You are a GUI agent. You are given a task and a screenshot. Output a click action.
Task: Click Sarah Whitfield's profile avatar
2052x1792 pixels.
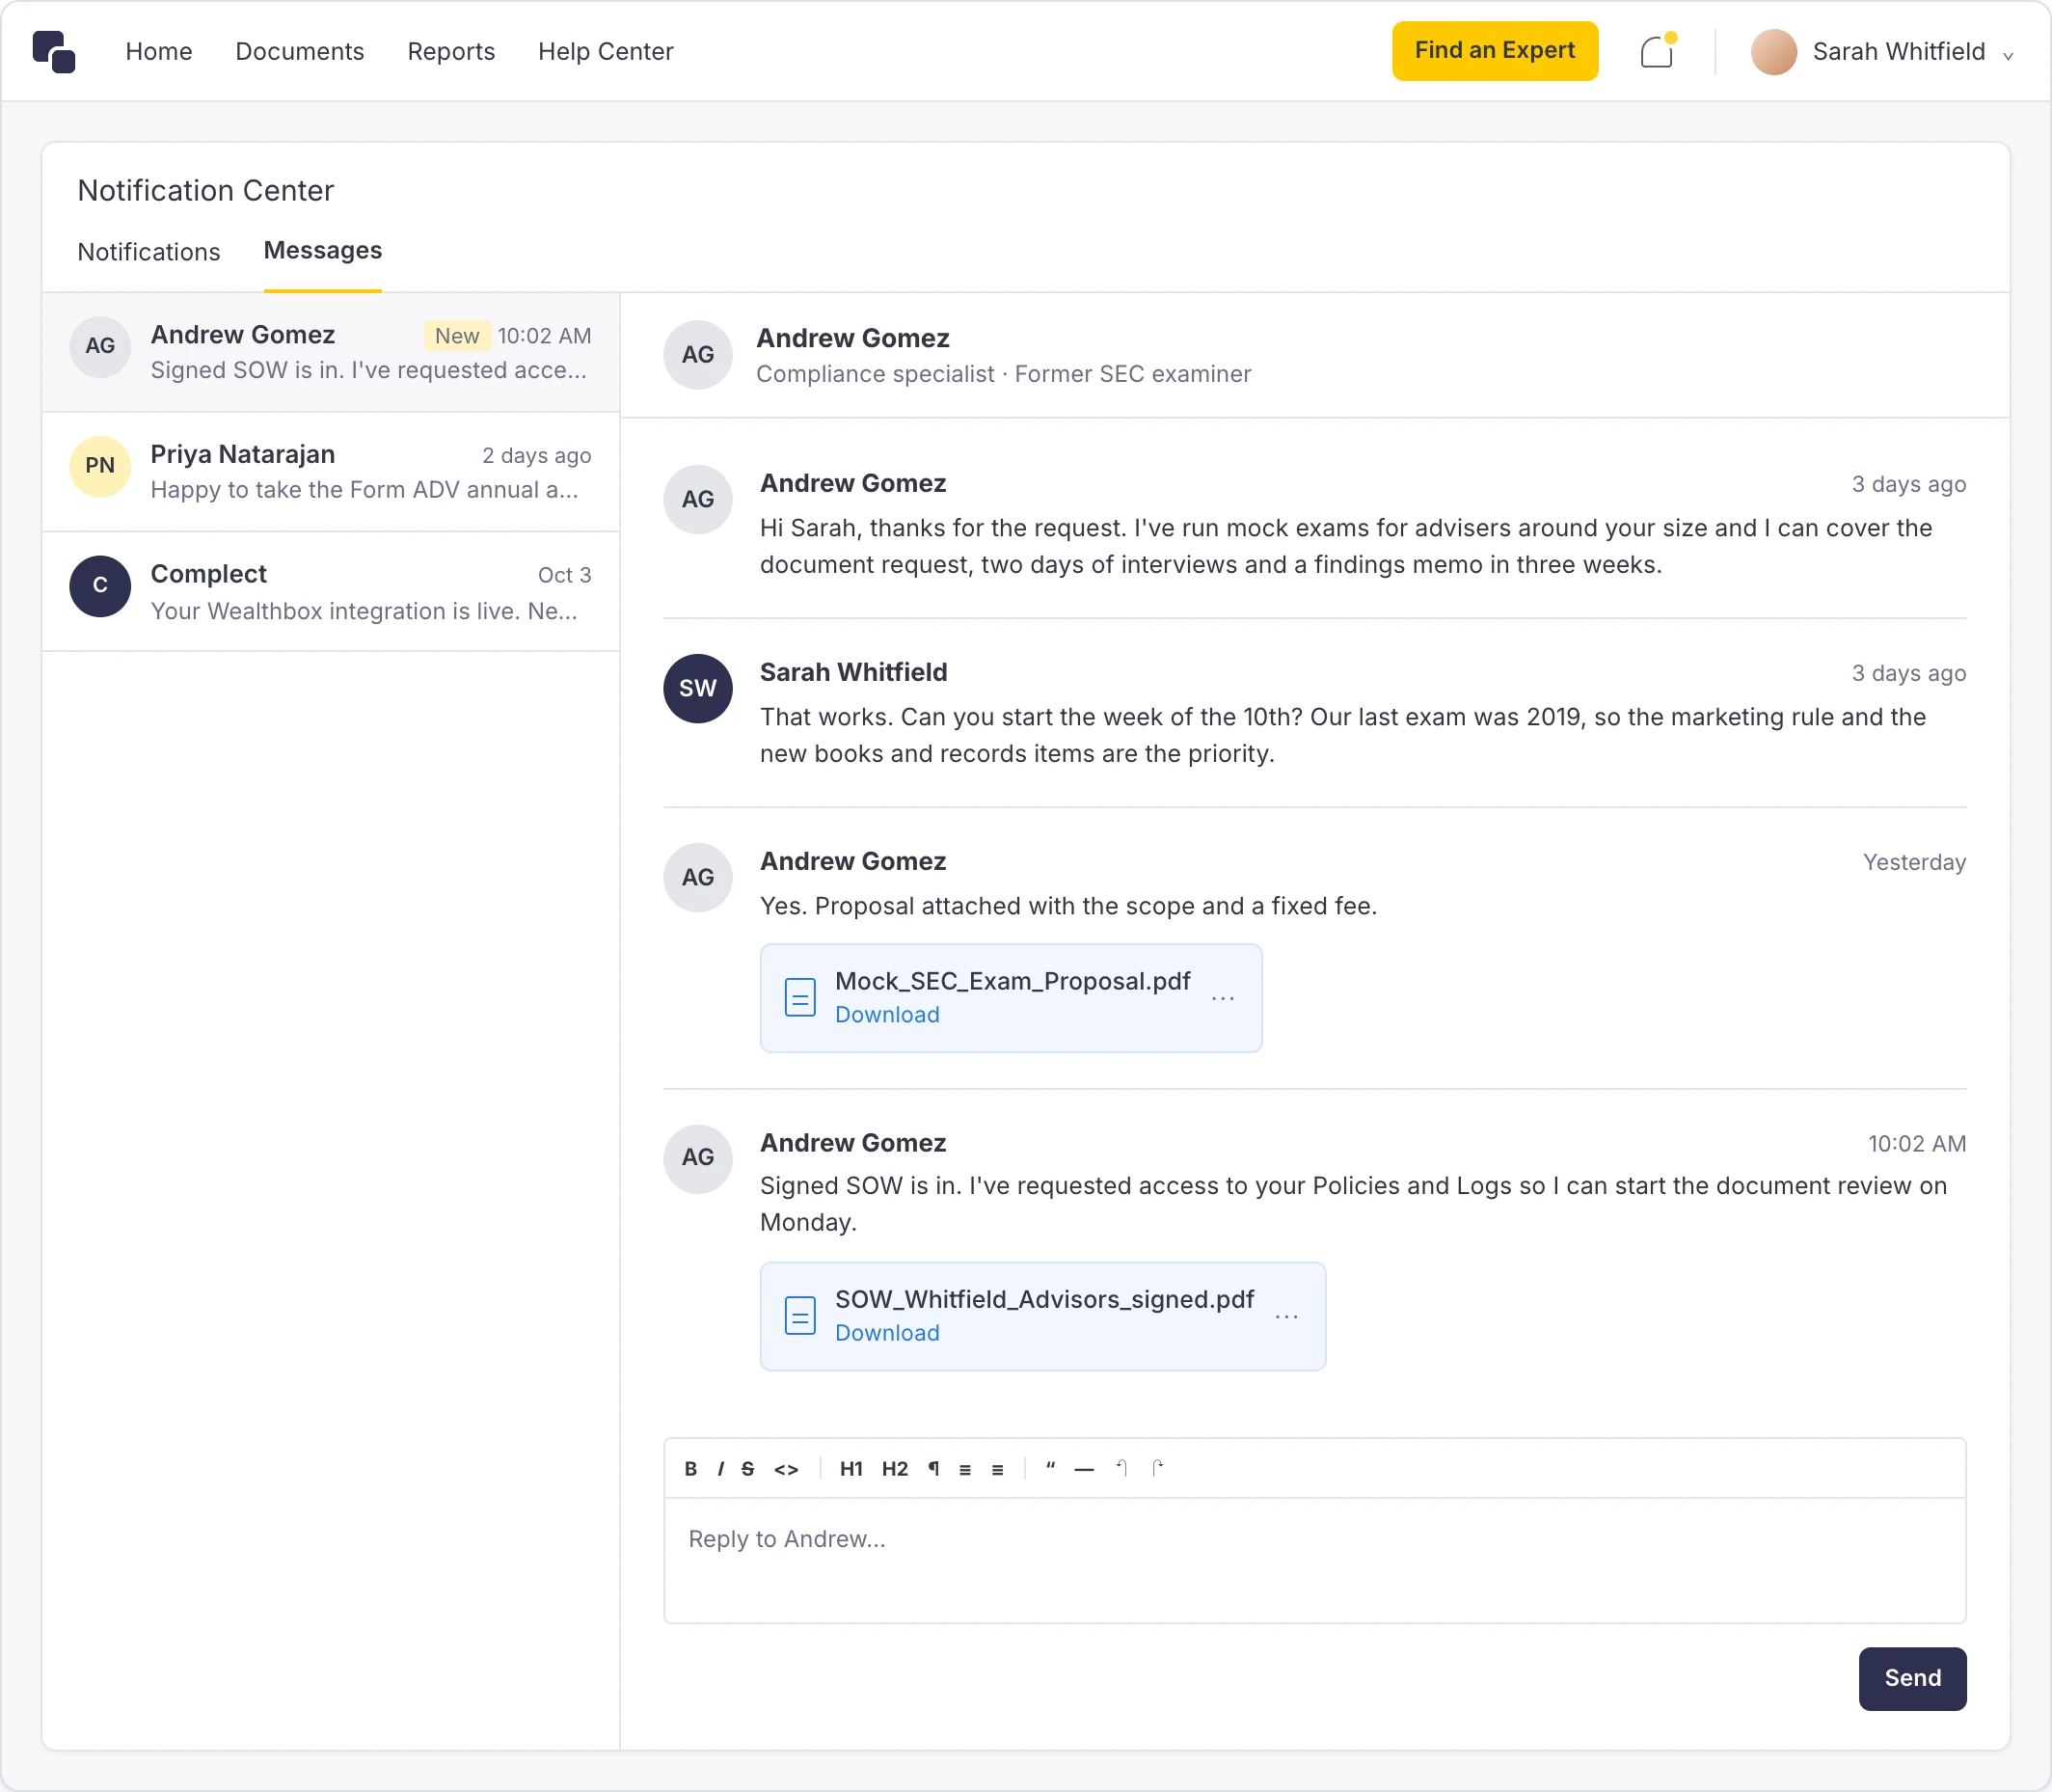1774,51
